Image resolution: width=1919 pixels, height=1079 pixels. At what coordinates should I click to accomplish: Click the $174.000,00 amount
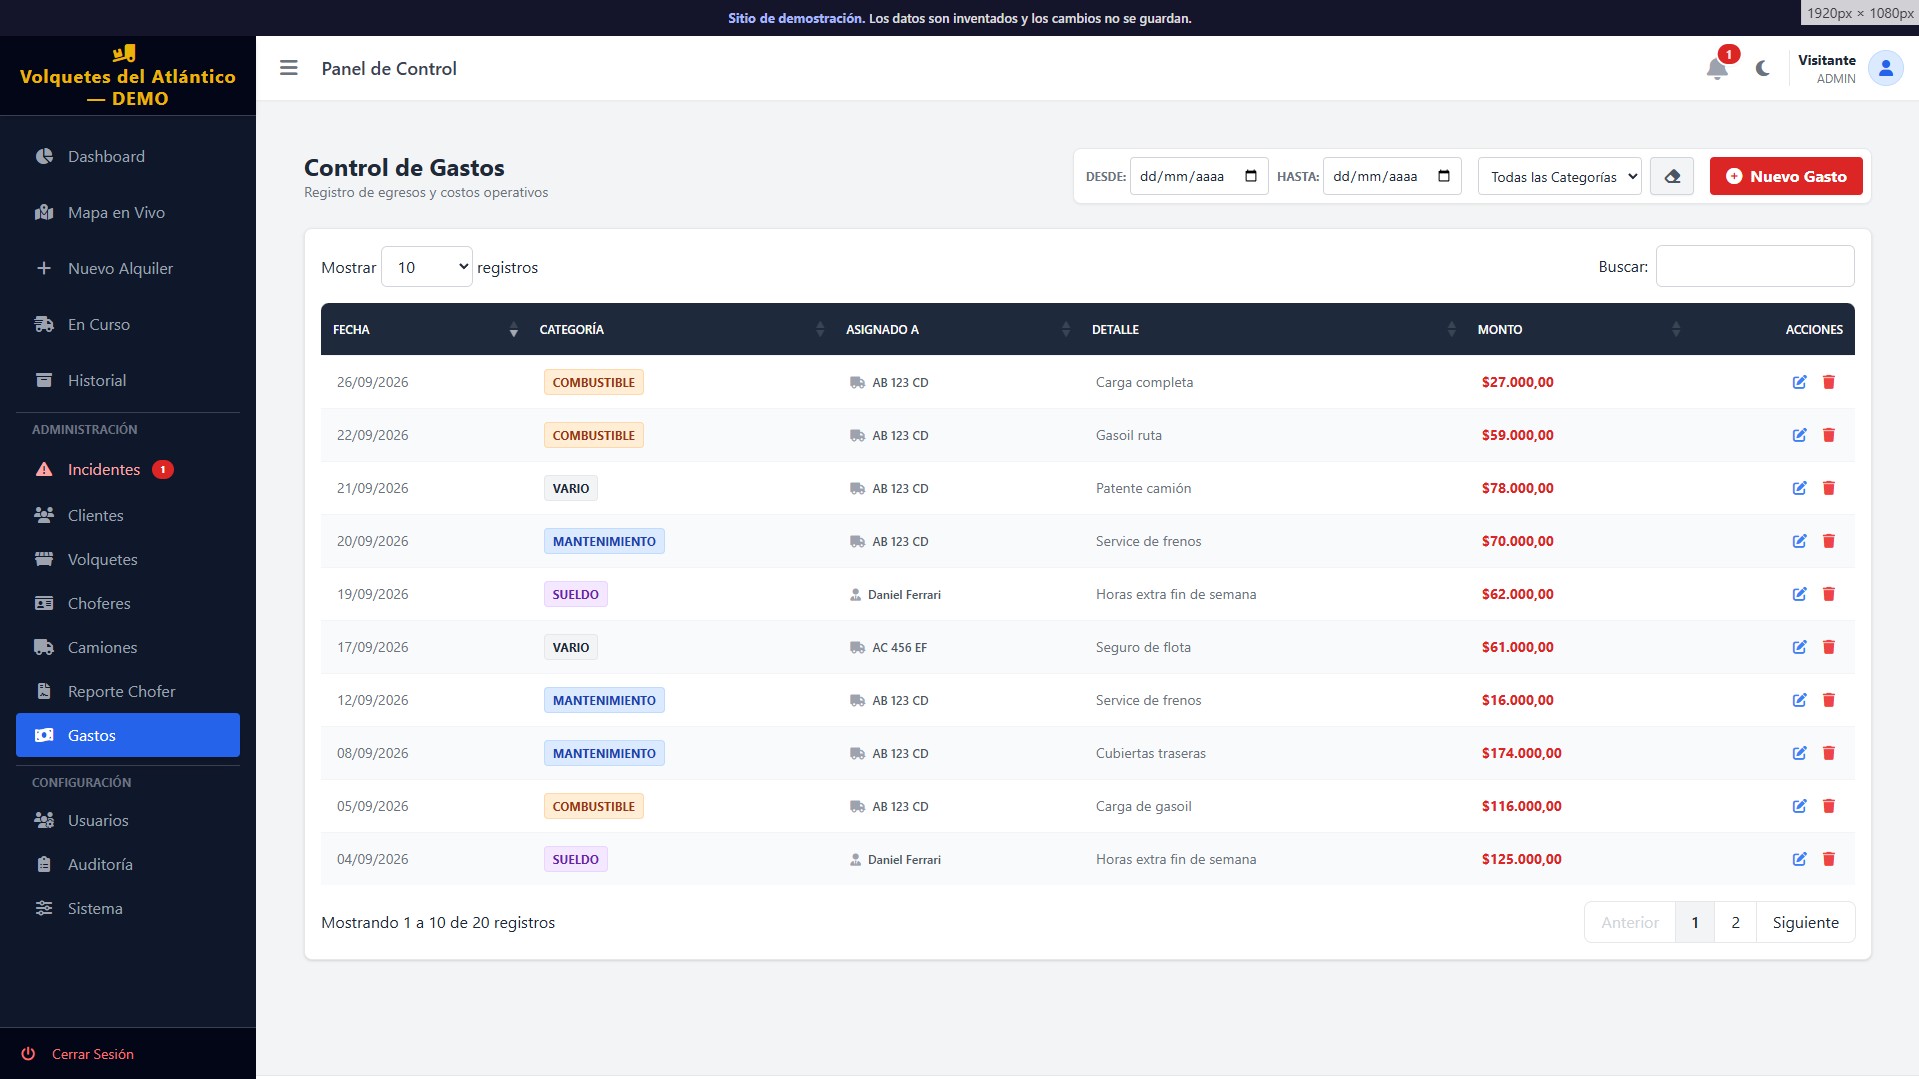tap(1521, 753)
